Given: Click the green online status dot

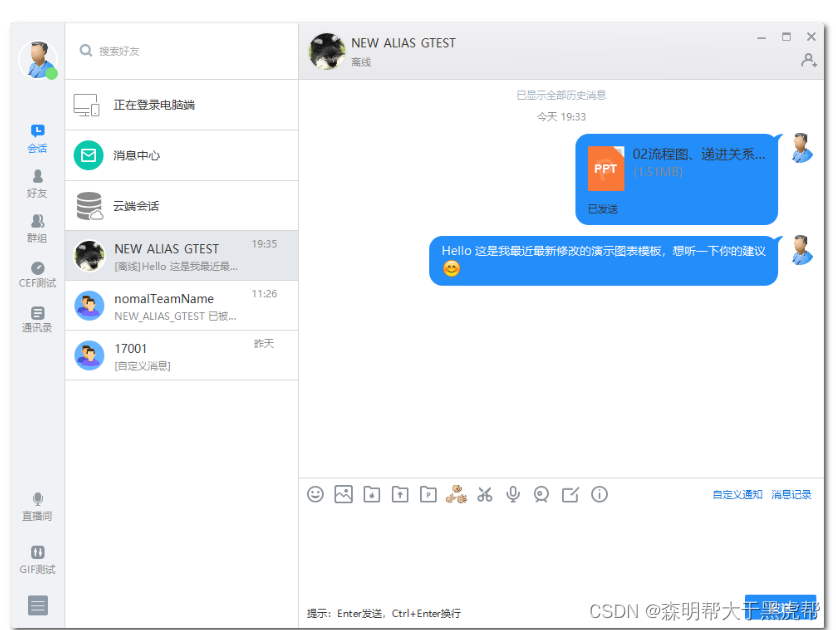Looking at the screenshot, I should point(52,74).
